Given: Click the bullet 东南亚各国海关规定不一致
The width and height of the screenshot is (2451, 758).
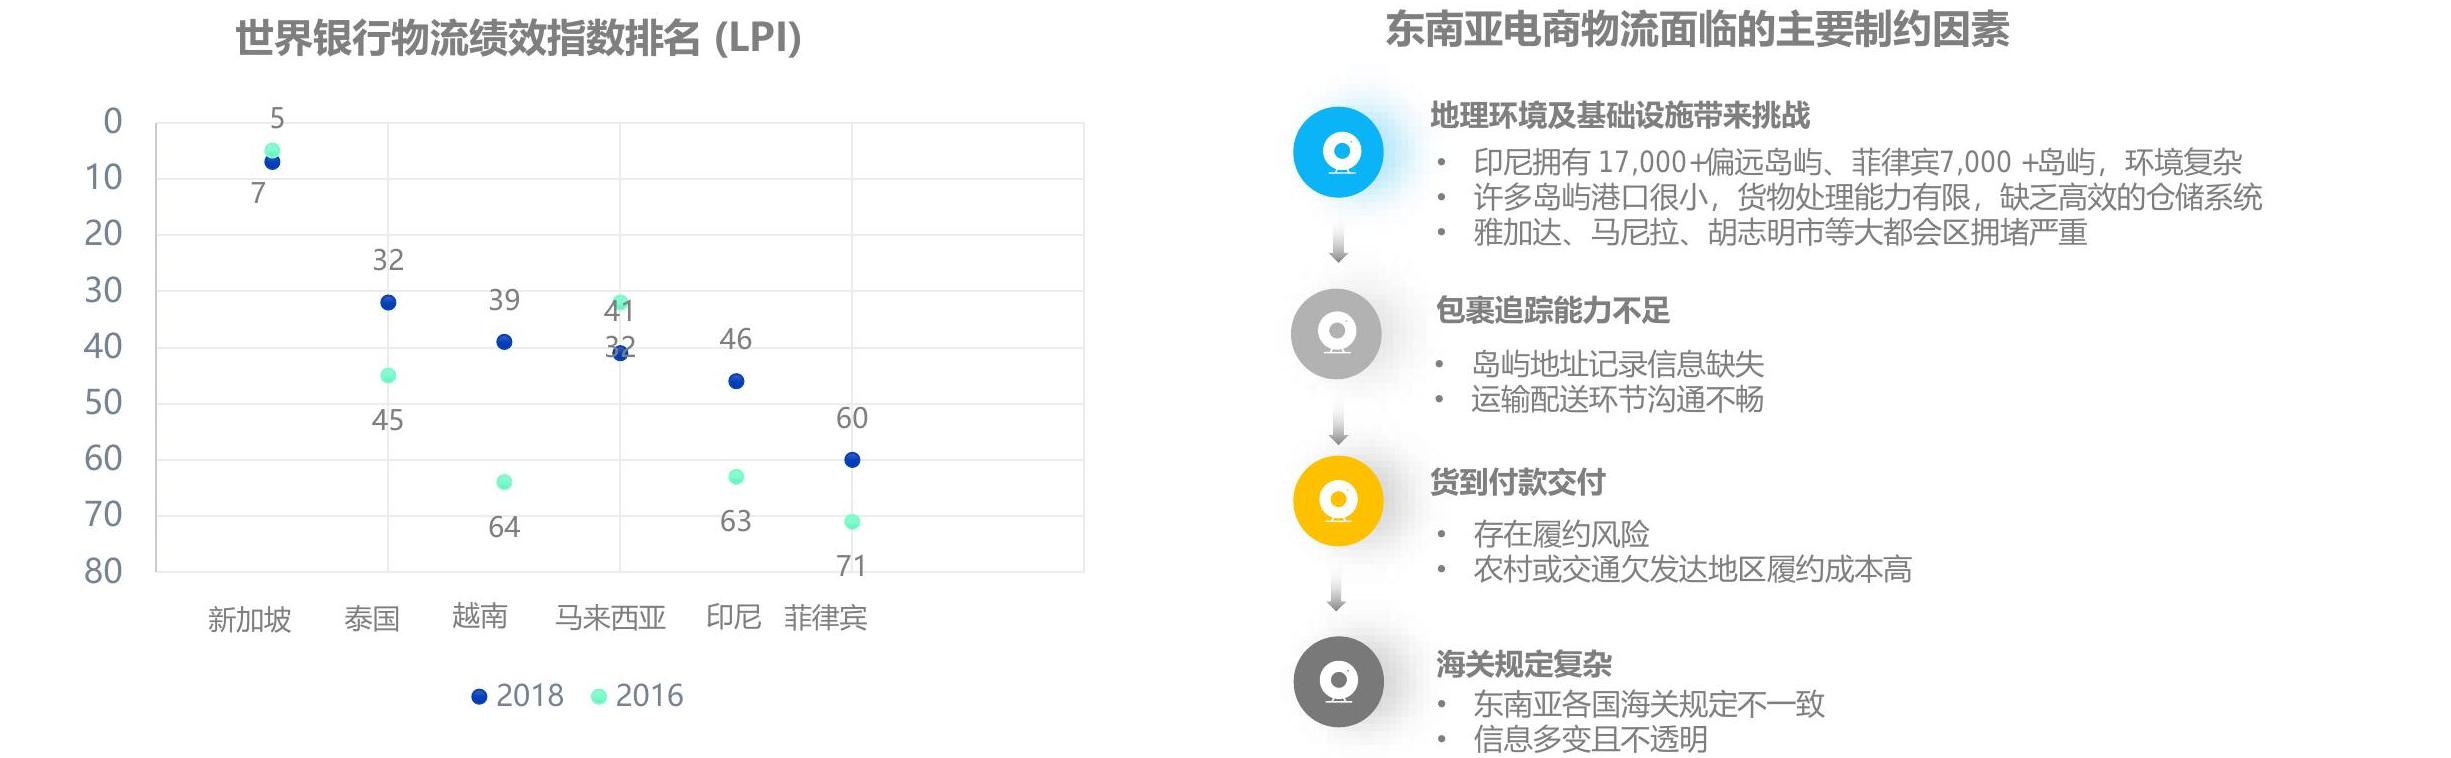Looking at the screenshot, I should point(1649,704).
